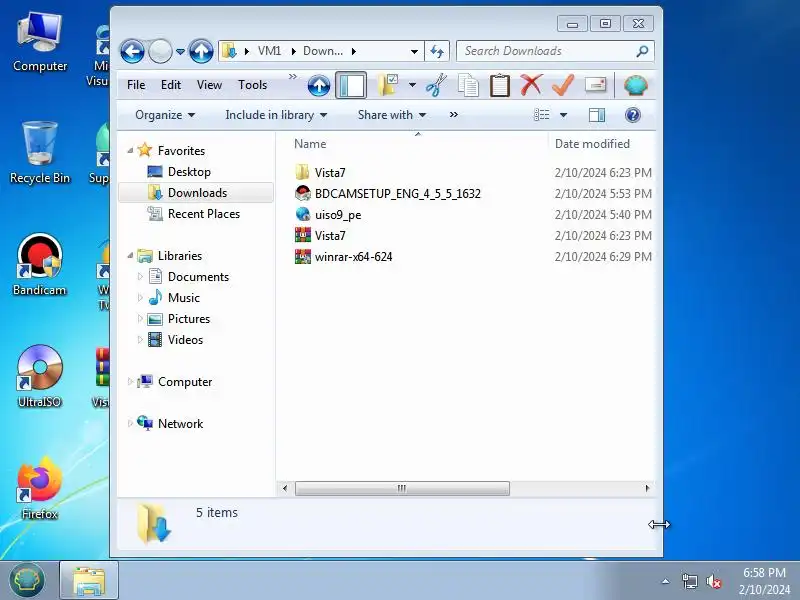Open Recent Places in Favorites
This screenshot has width=800, height=600.
pos(204,214)
